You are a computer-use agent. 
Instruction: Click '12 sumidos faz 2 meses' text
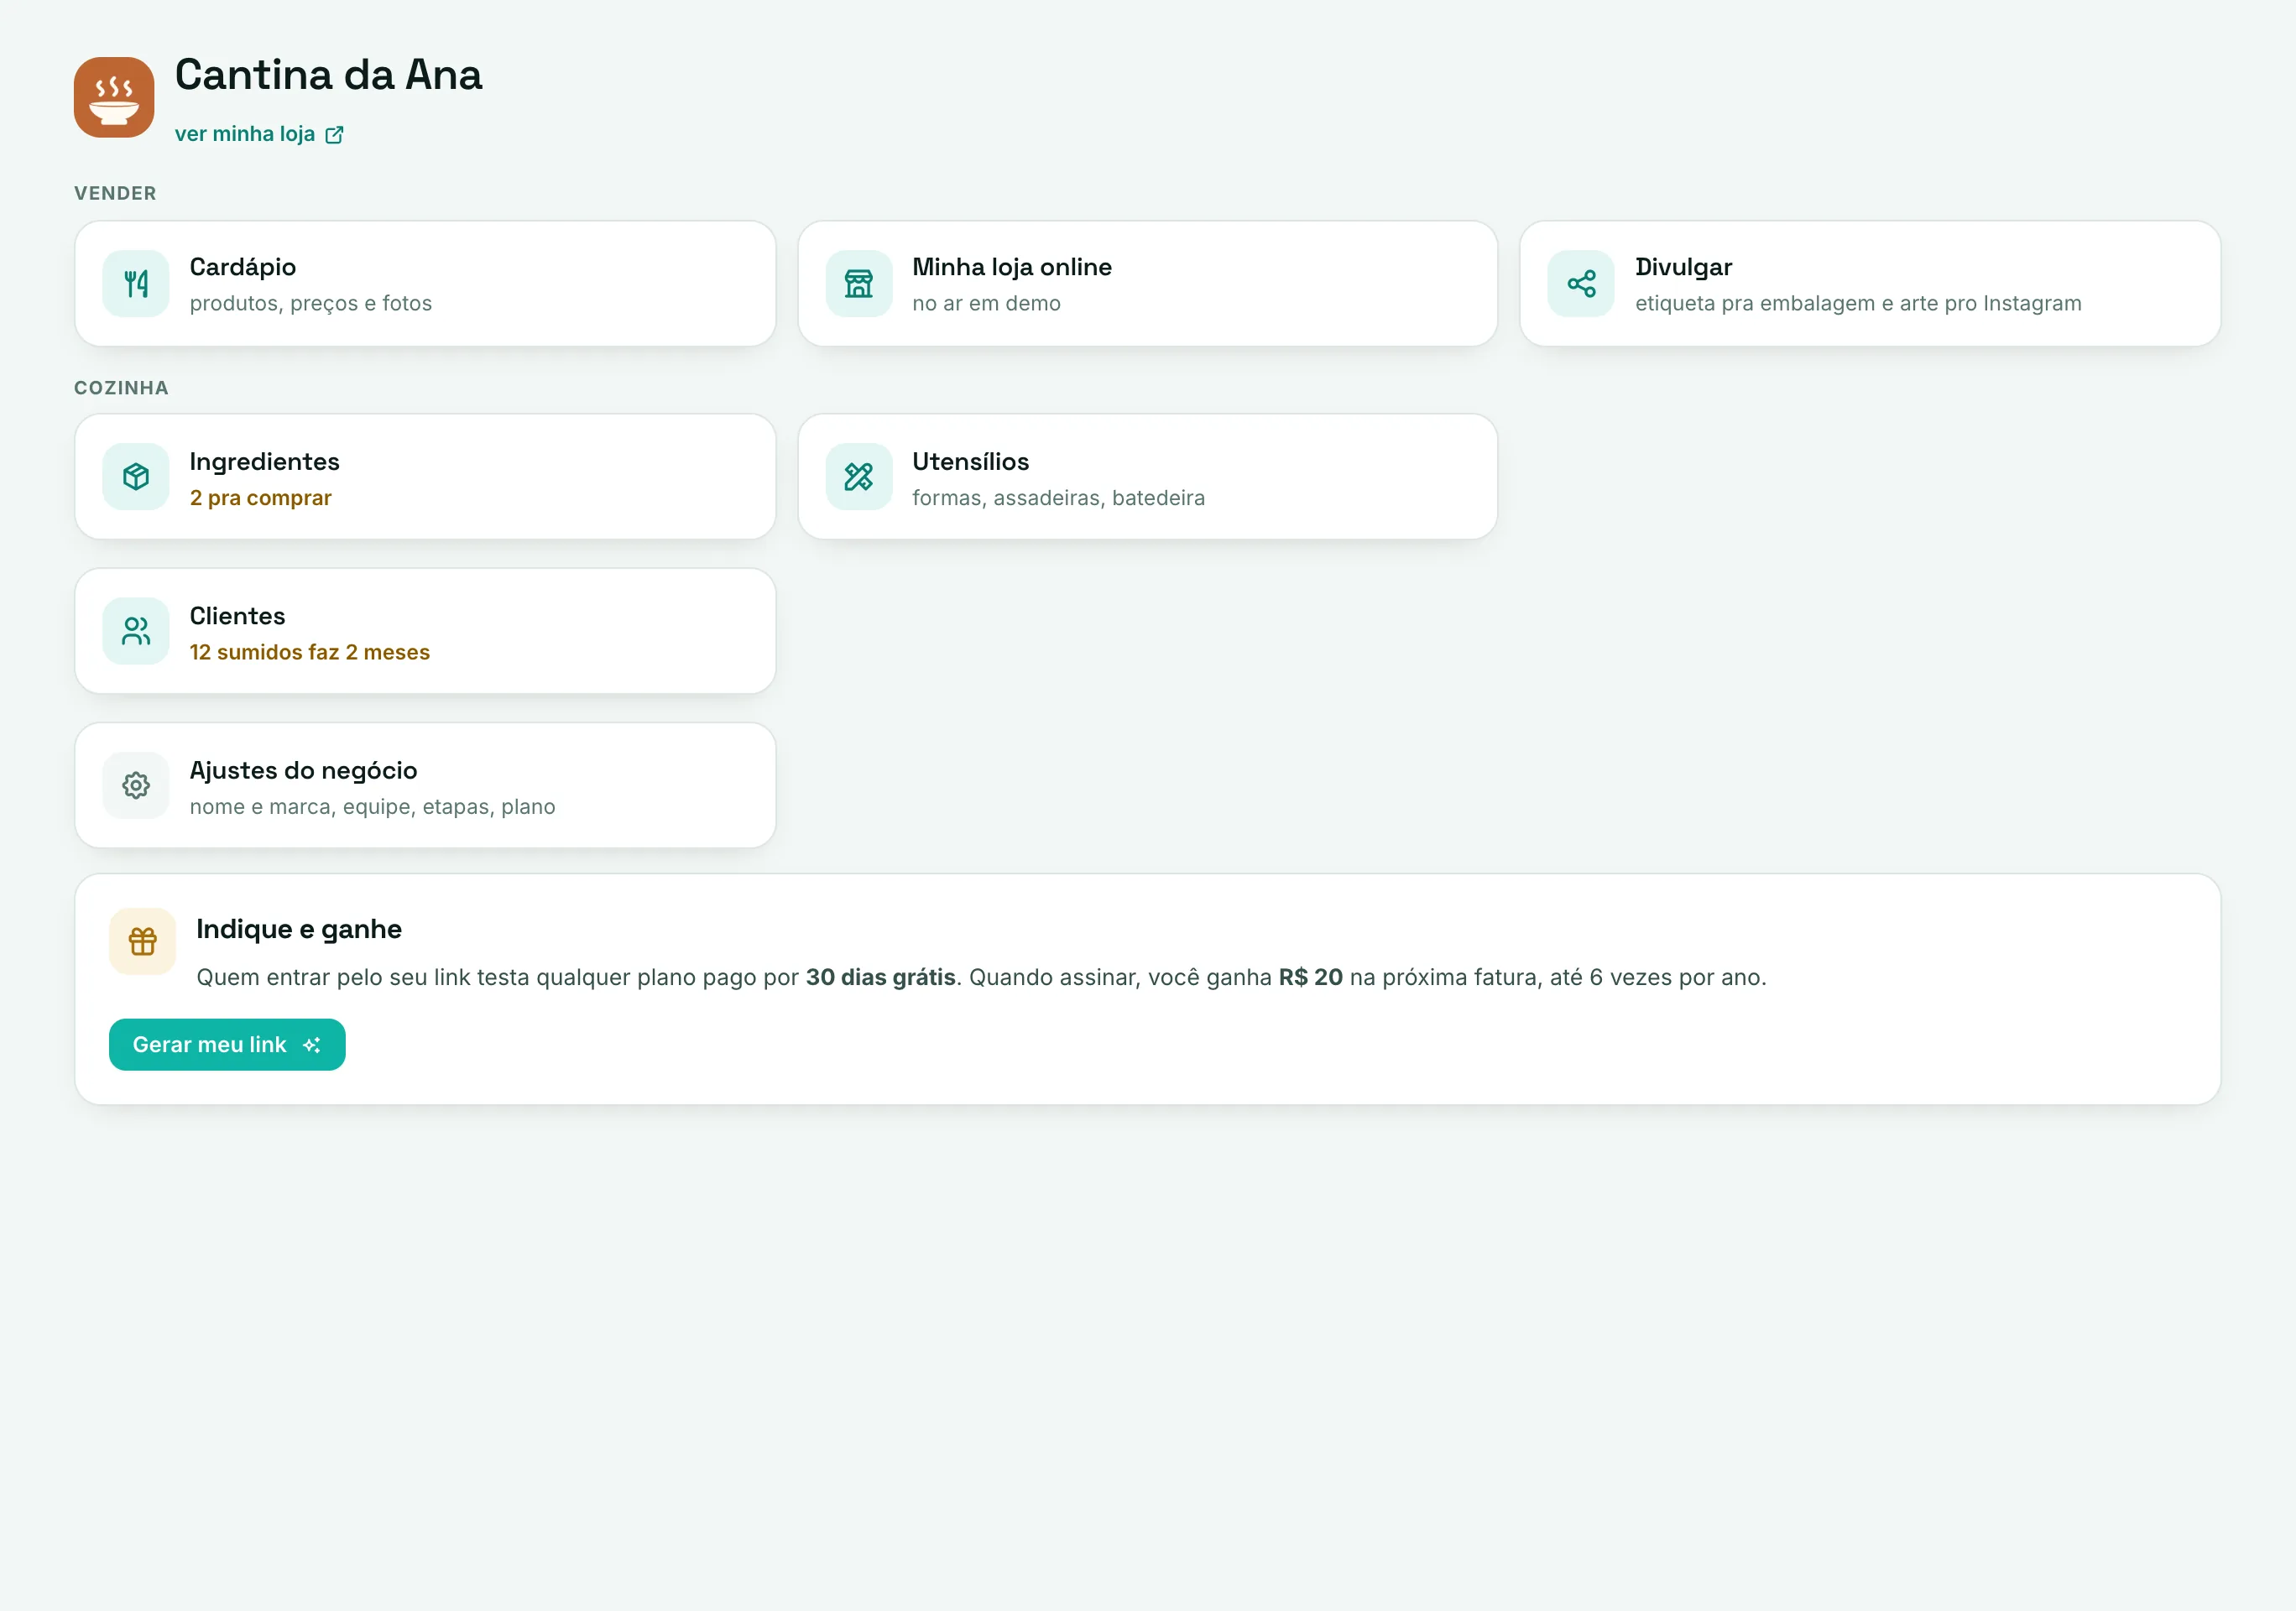point(310,652)
